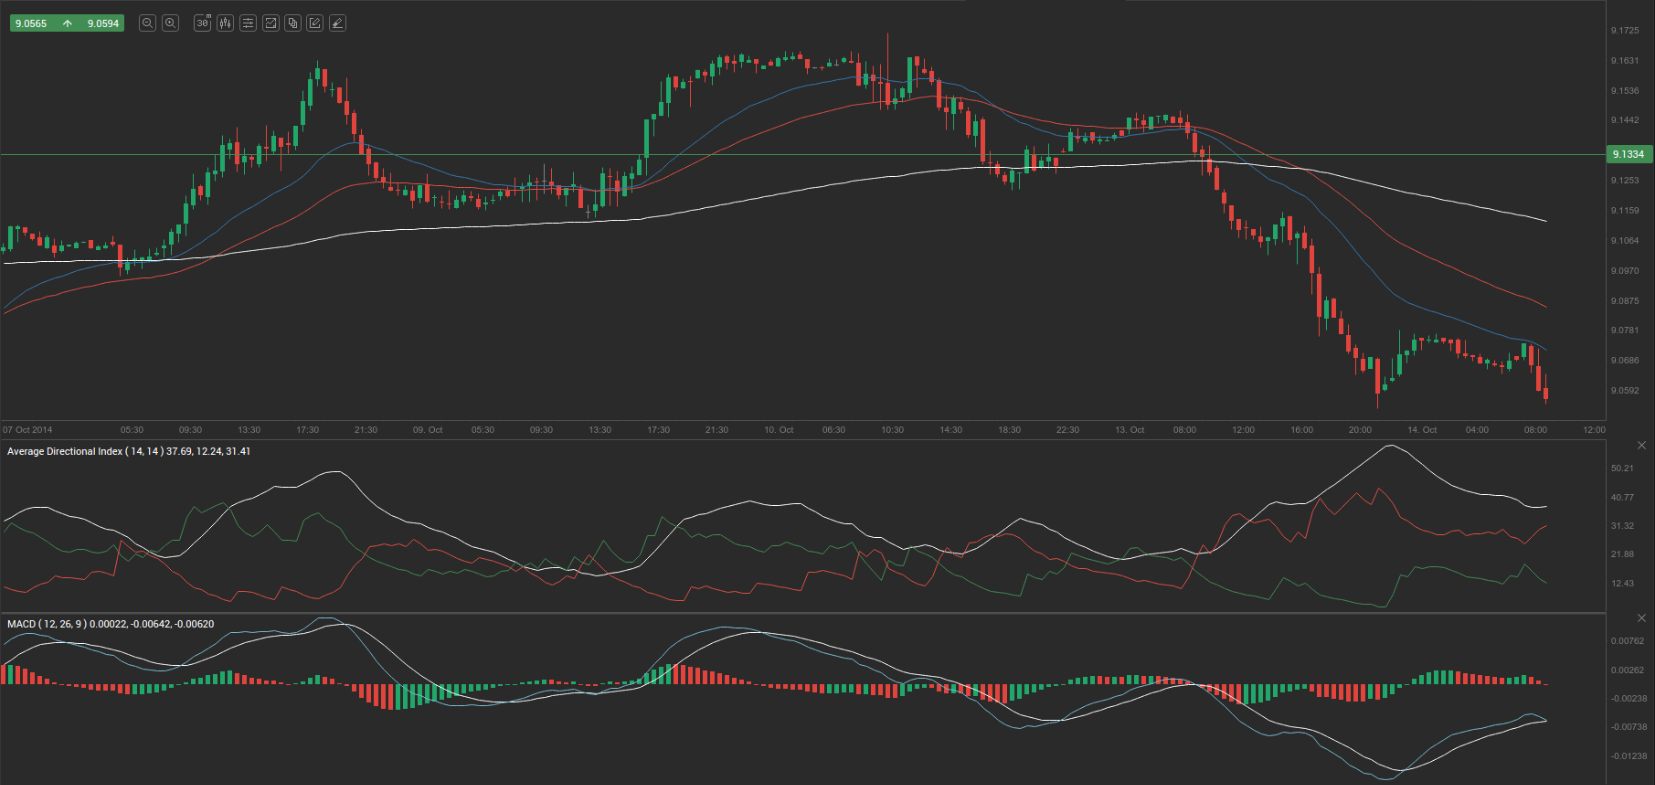Select the edit drawing pencil icon
1655x785 pixels.
click(315, 23)
